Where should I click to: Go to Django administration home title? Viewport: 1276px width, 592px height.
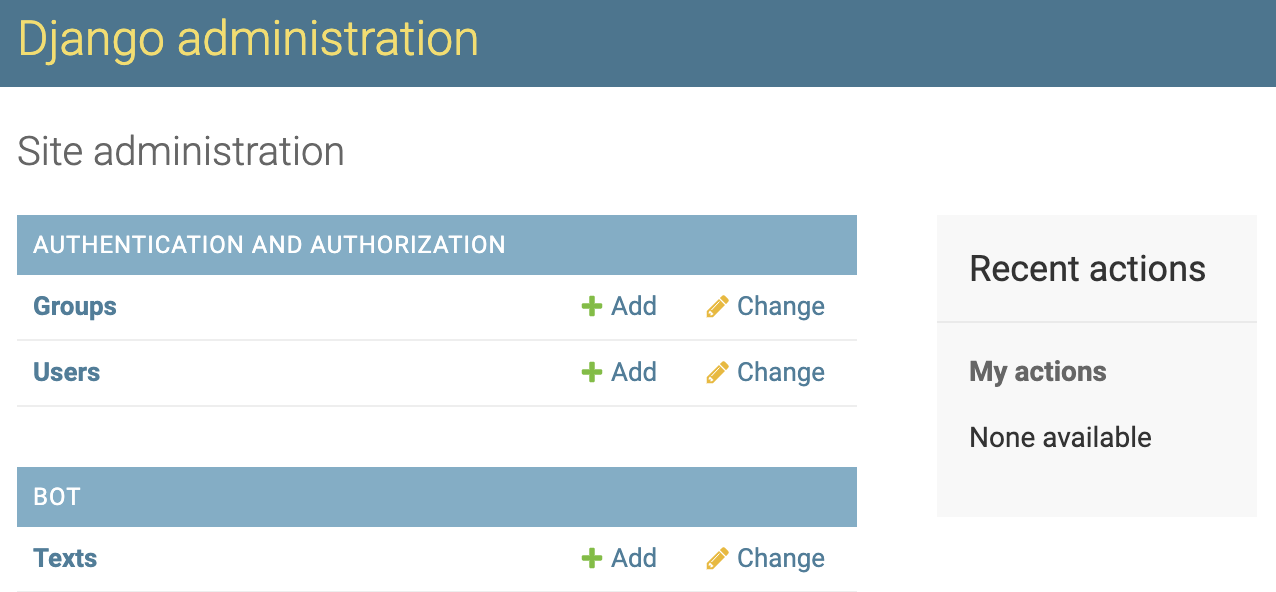click(x=248, y=40)
